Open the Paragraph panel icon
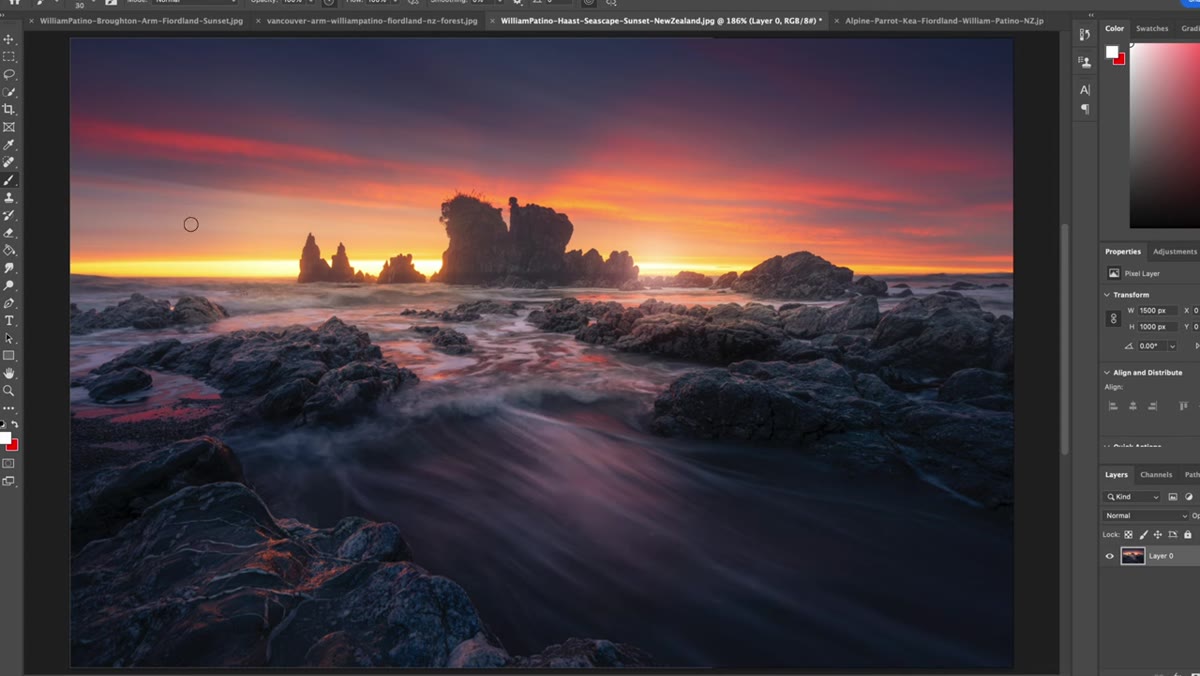This screenshot has height=676, width=1200. (1085, 108)
